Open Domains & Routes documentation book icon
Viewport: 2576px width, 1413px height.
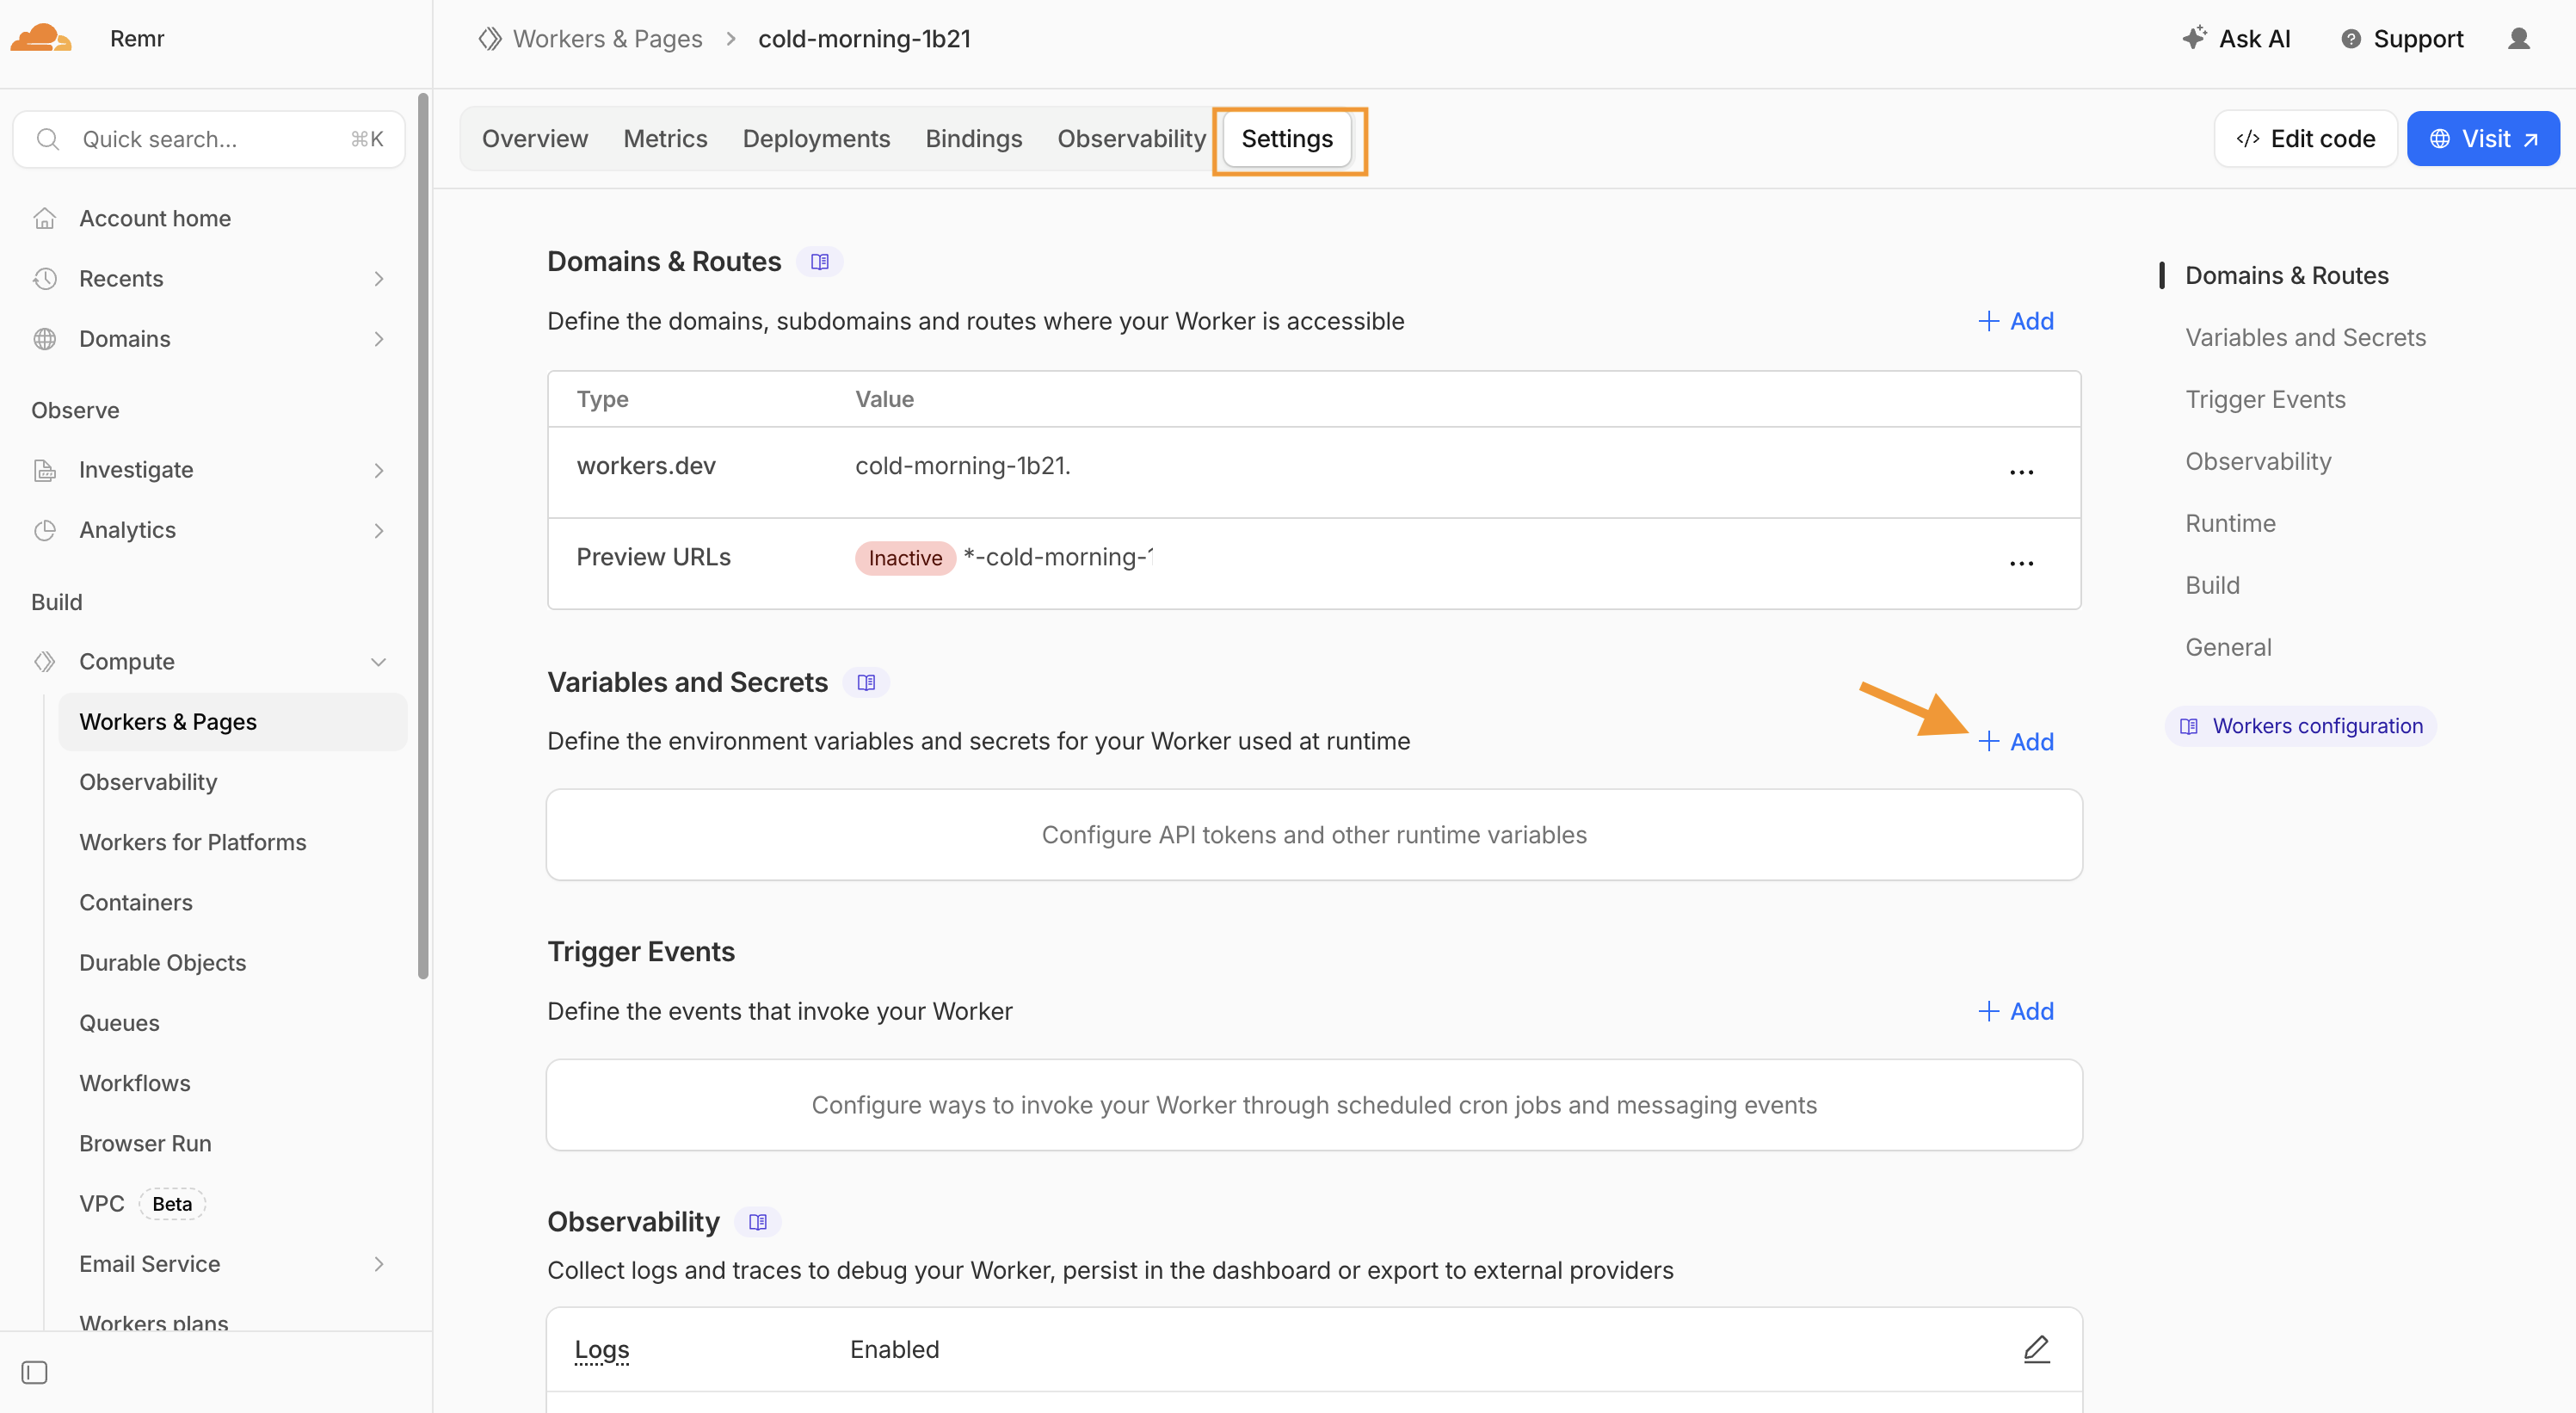point(819,262)
